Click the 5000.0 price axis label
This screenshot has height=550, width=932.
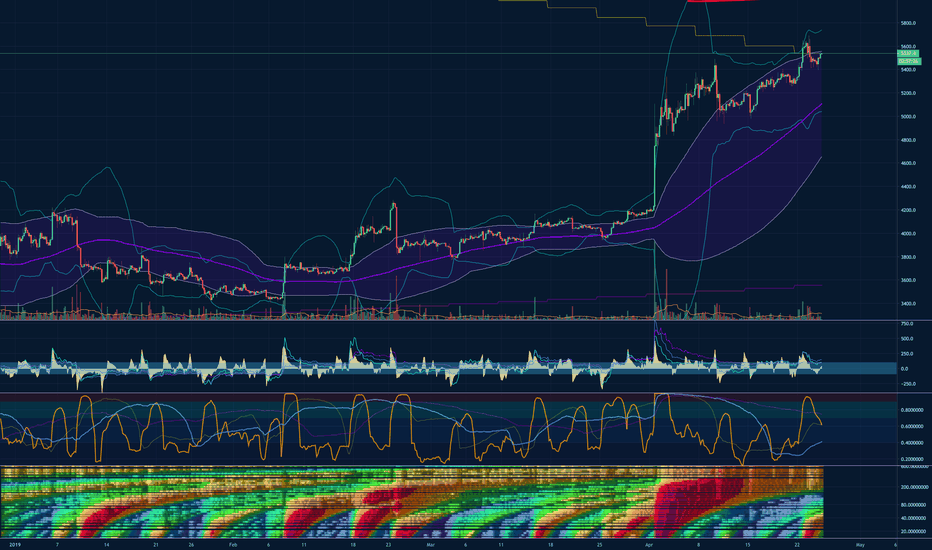[908, 117]
